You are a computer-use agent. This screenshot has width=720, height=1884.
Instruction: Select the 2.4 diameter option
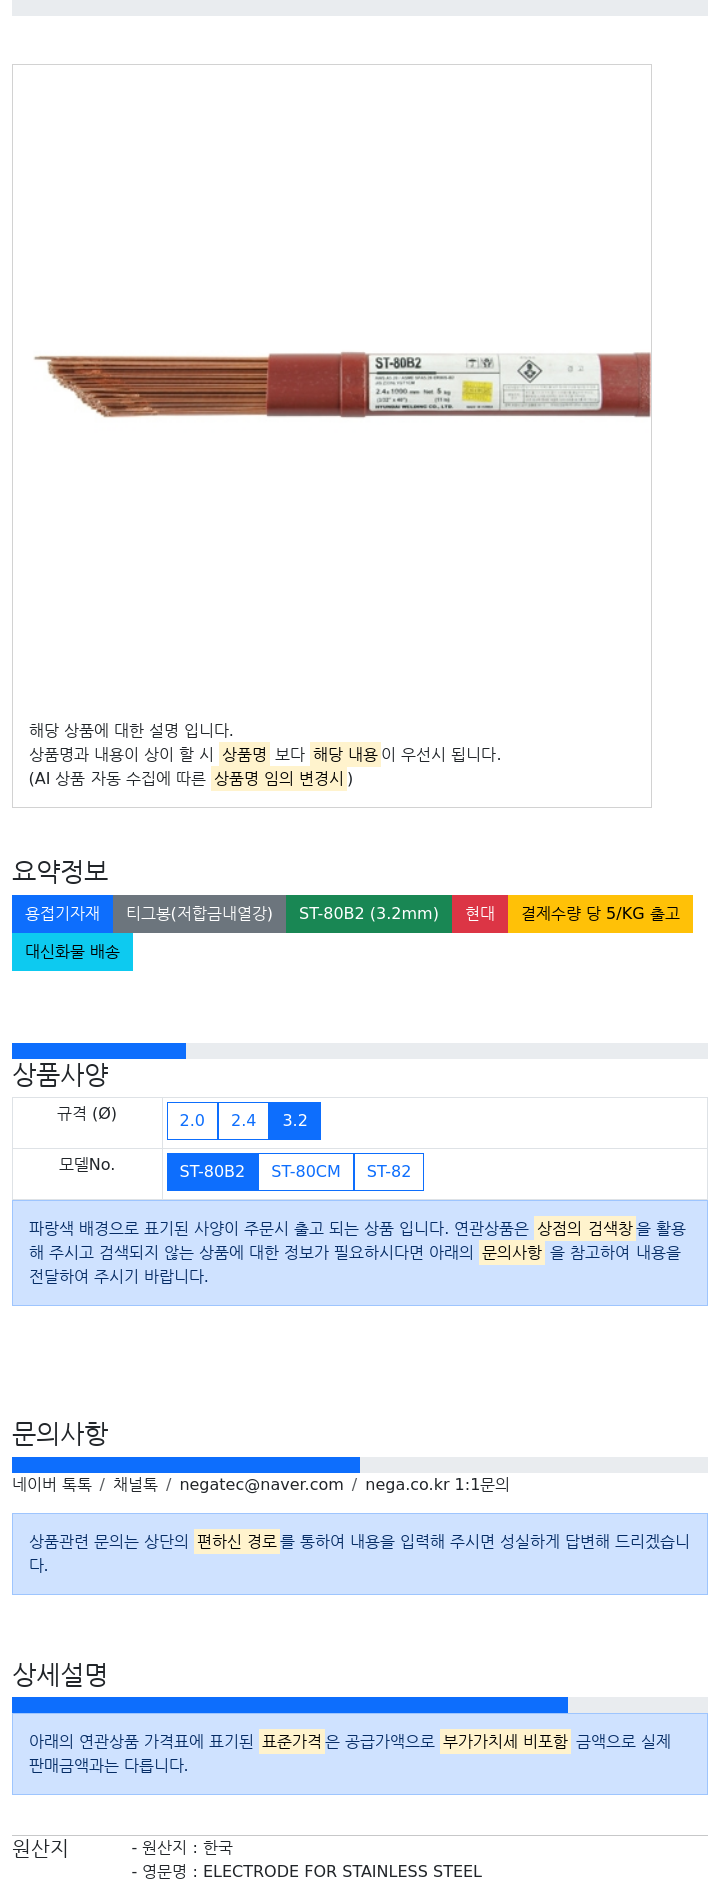[243, 1120]
